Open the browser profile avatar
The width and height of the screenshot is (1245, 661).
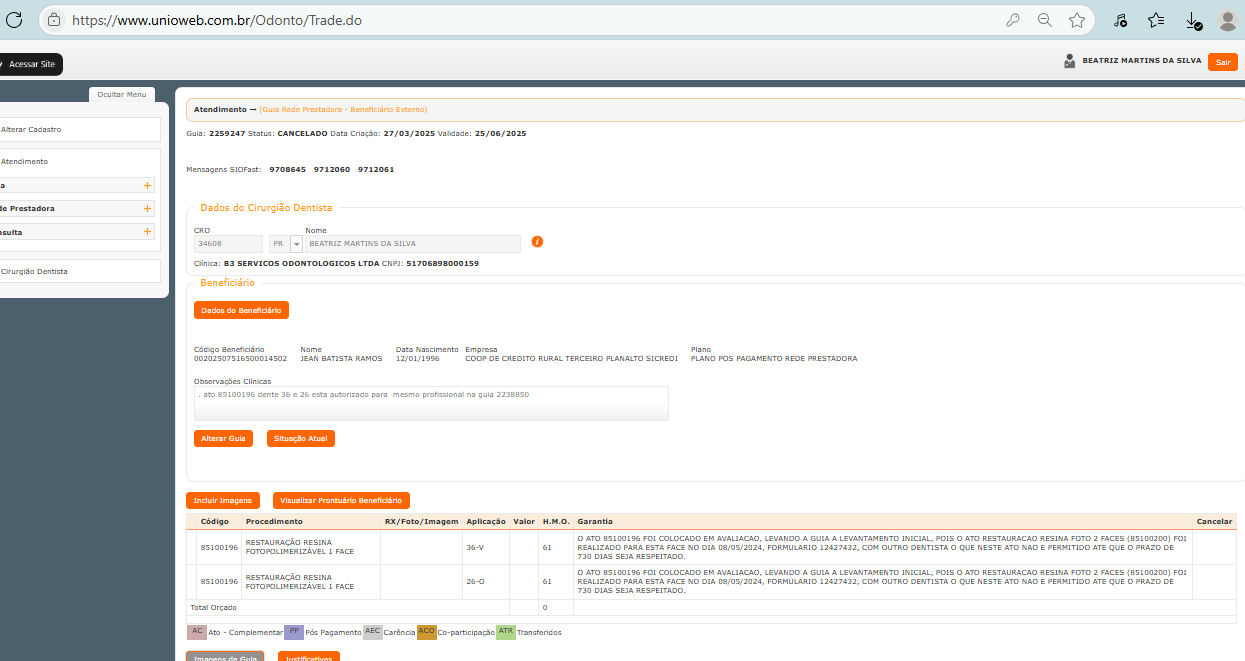pos(1227,20)
